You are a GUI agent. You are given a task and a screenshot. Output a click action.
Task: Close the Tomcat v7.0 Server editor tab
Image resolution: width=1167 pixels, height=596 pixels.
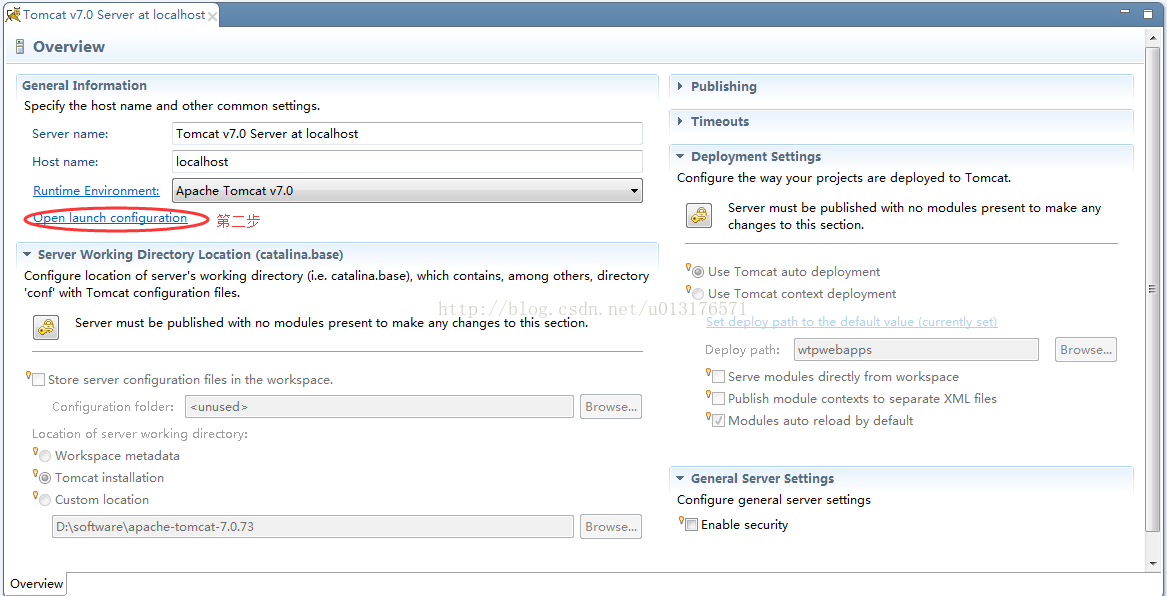(212, 16)
